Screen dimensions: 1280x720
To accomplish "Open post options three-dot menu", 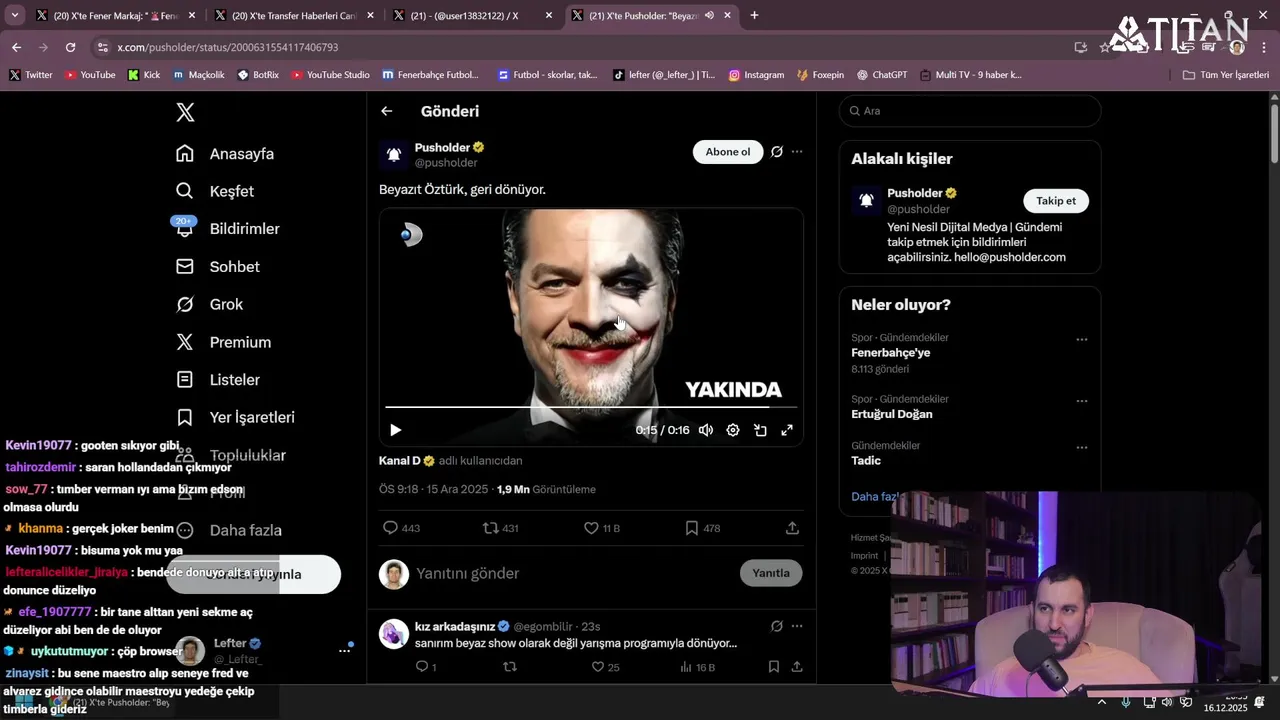I will point(797,152).
